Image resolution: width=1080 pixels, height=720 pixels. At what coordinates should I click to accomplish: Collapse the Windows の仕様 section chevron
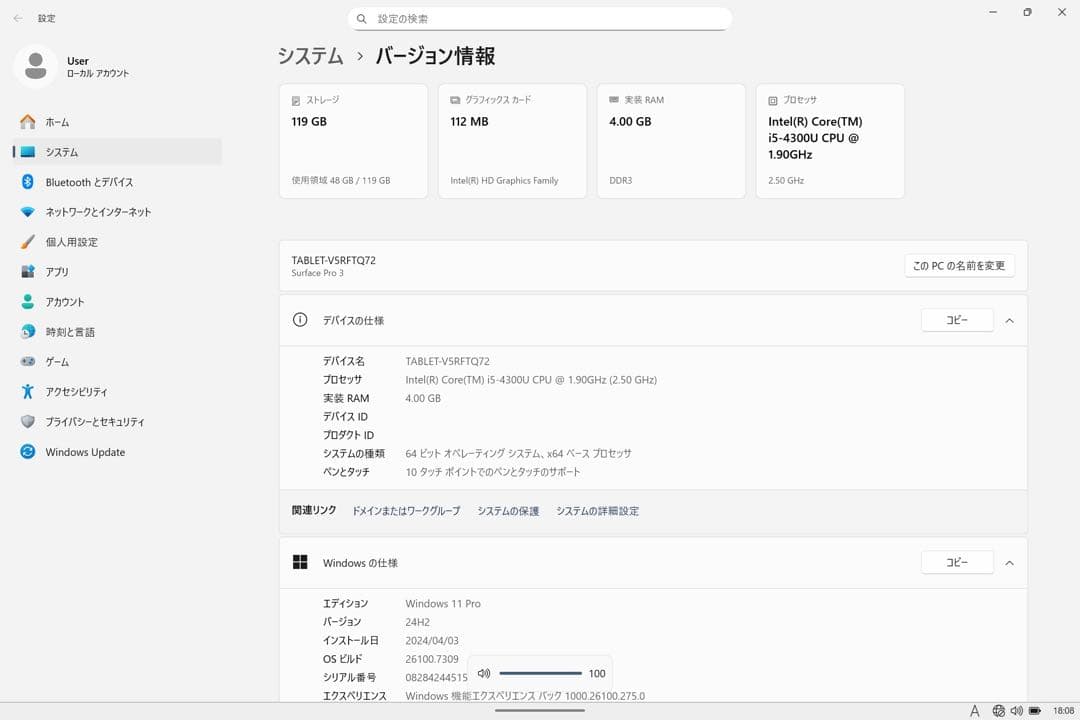1010,562
